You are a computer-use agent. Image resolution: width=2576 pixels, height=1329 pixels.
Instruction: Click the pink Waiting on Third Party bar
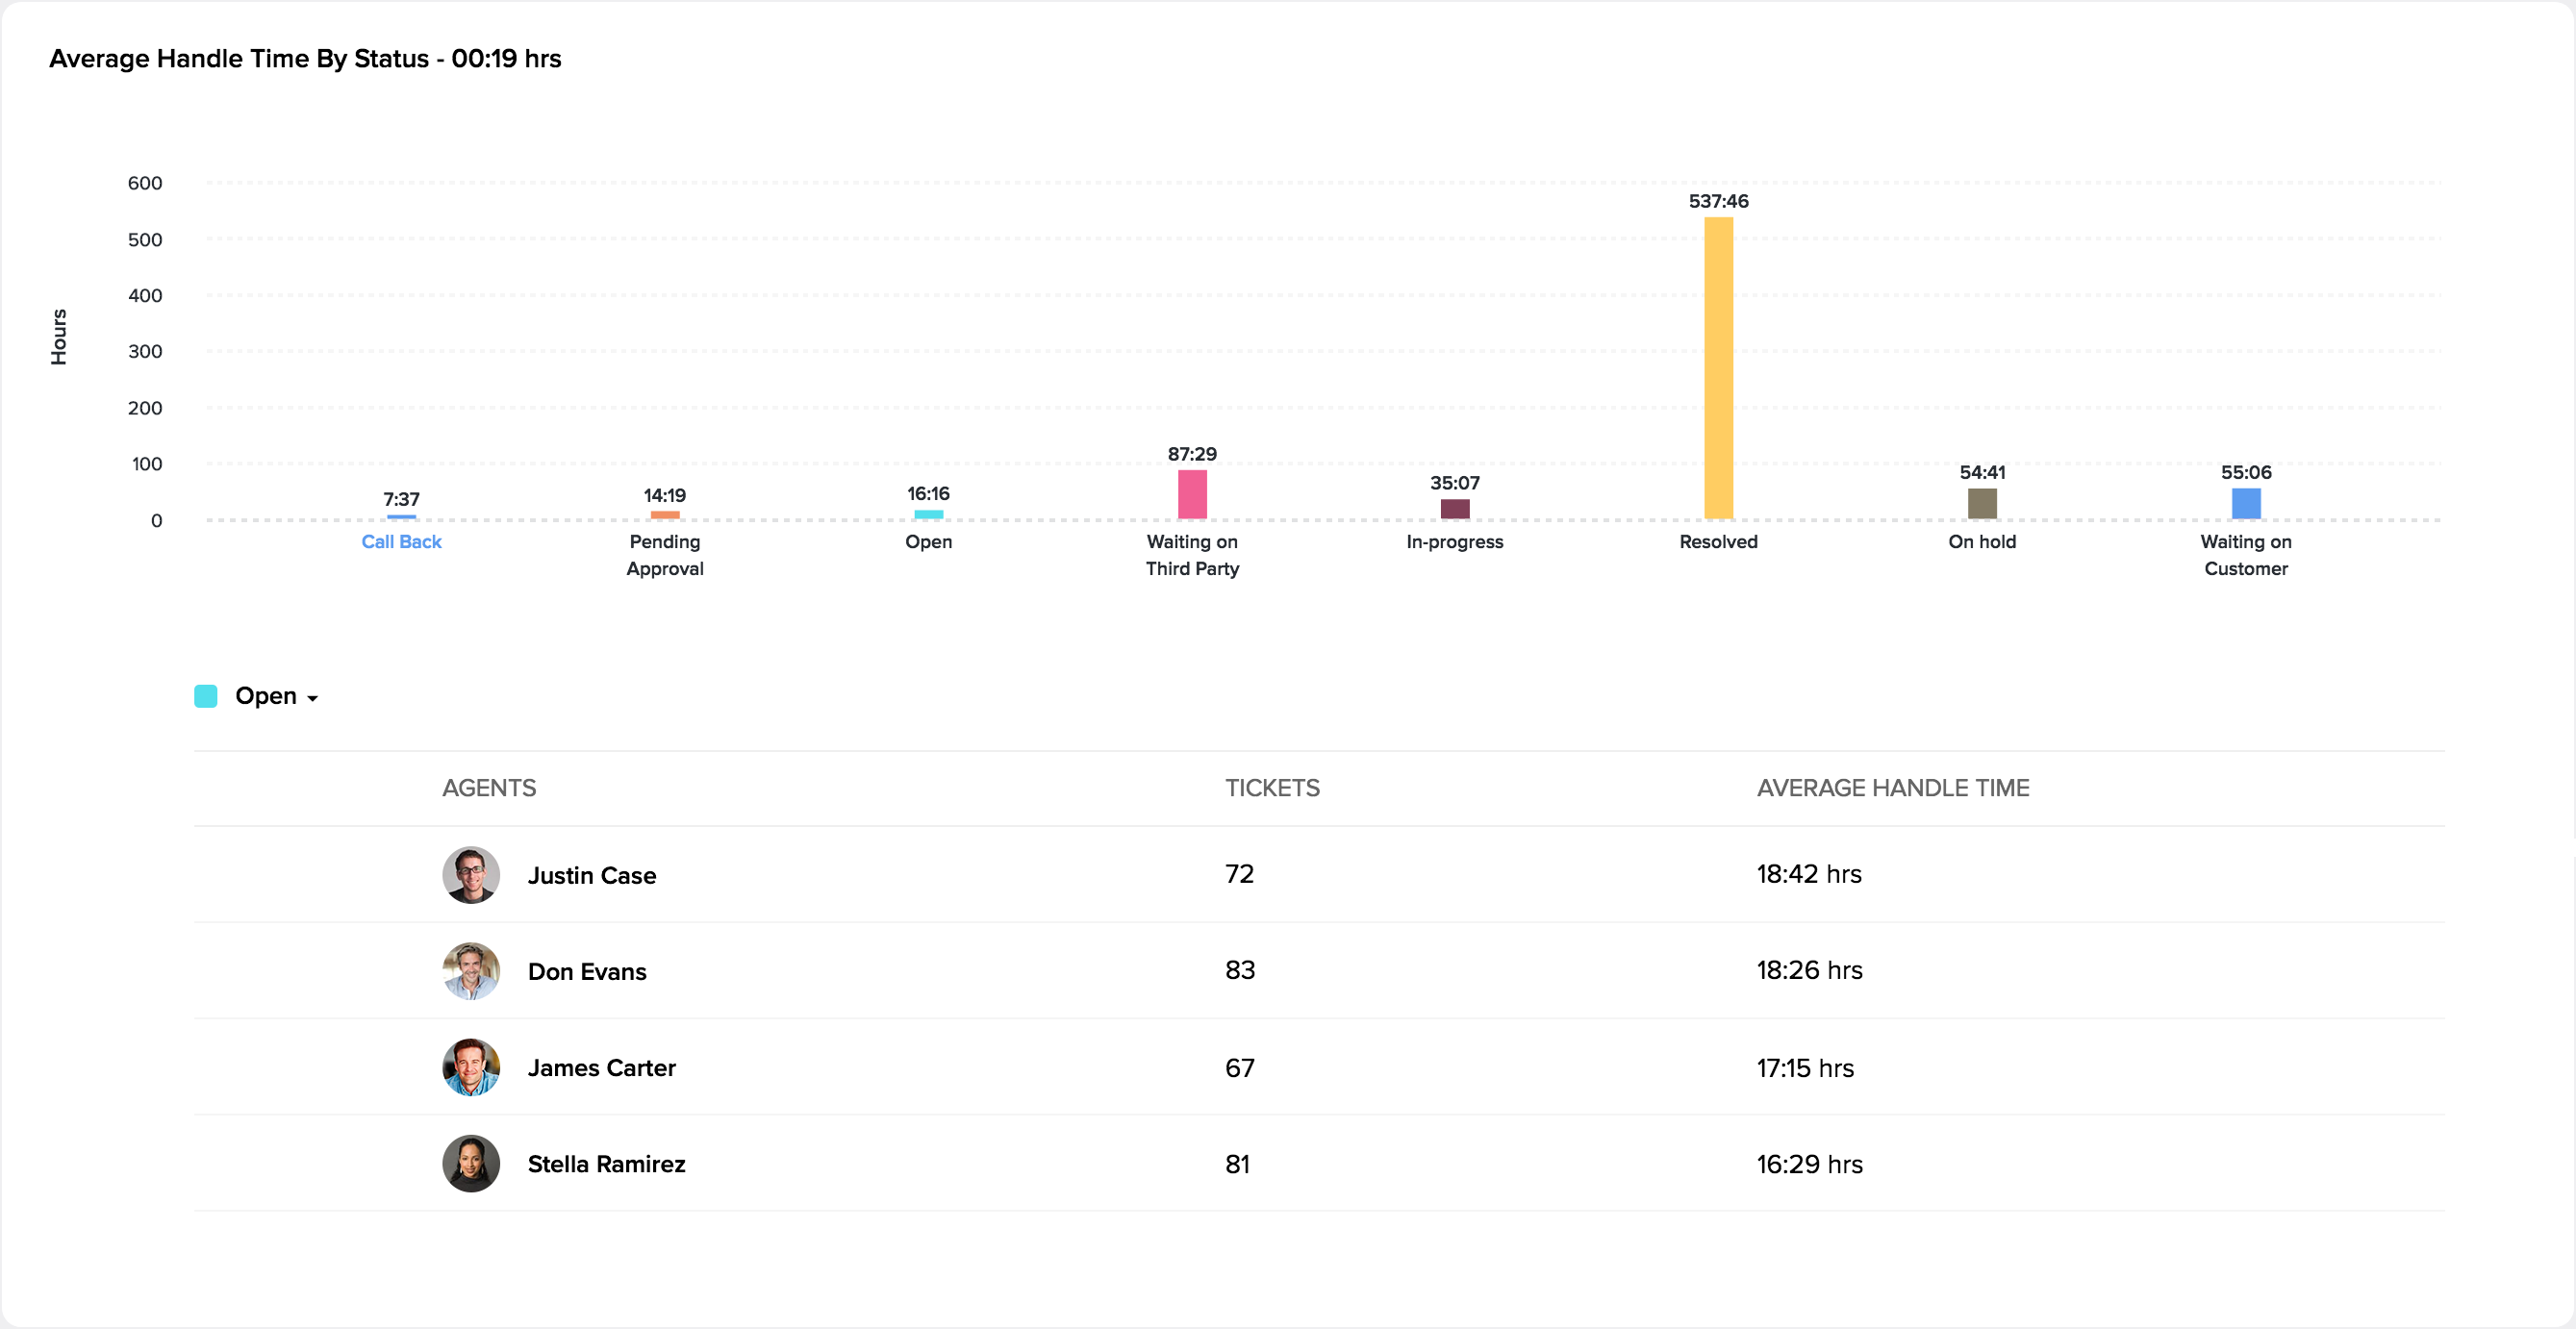tap(1192, 494)
